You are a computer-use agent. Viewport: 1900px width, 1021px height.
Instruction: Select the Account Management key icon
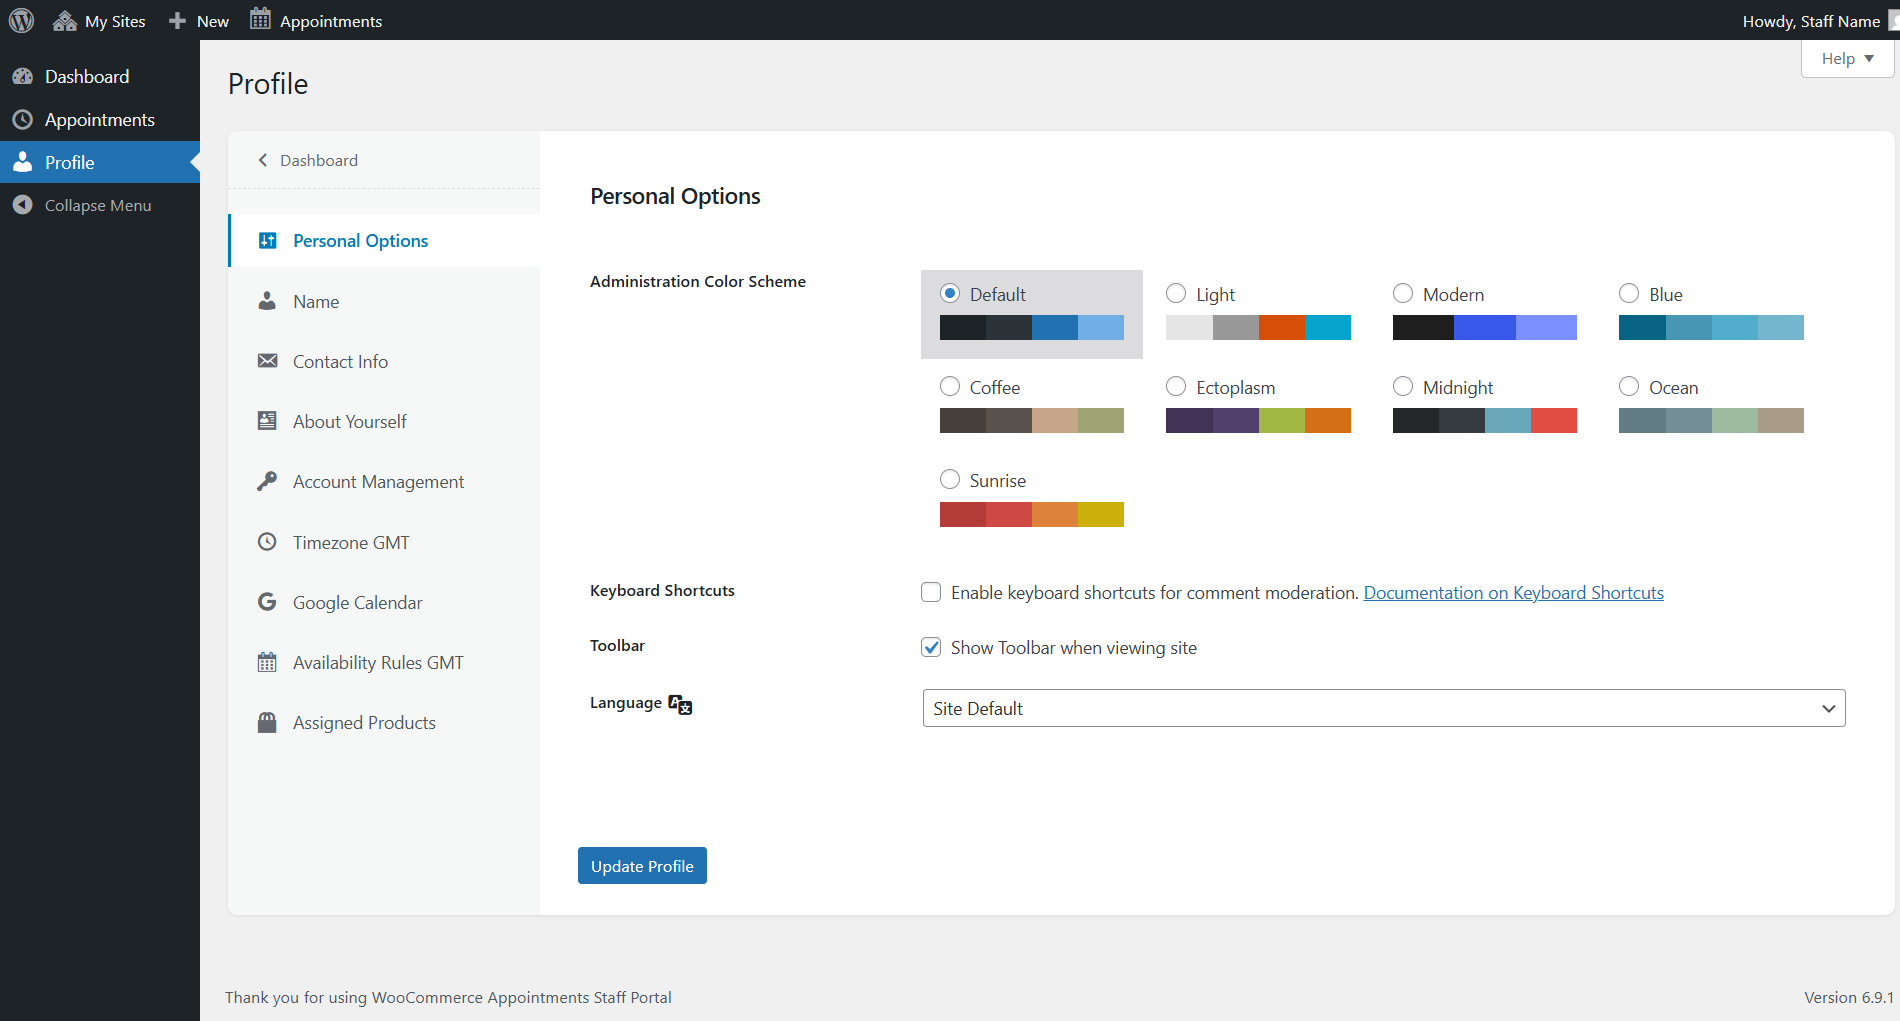coord(266,481)
